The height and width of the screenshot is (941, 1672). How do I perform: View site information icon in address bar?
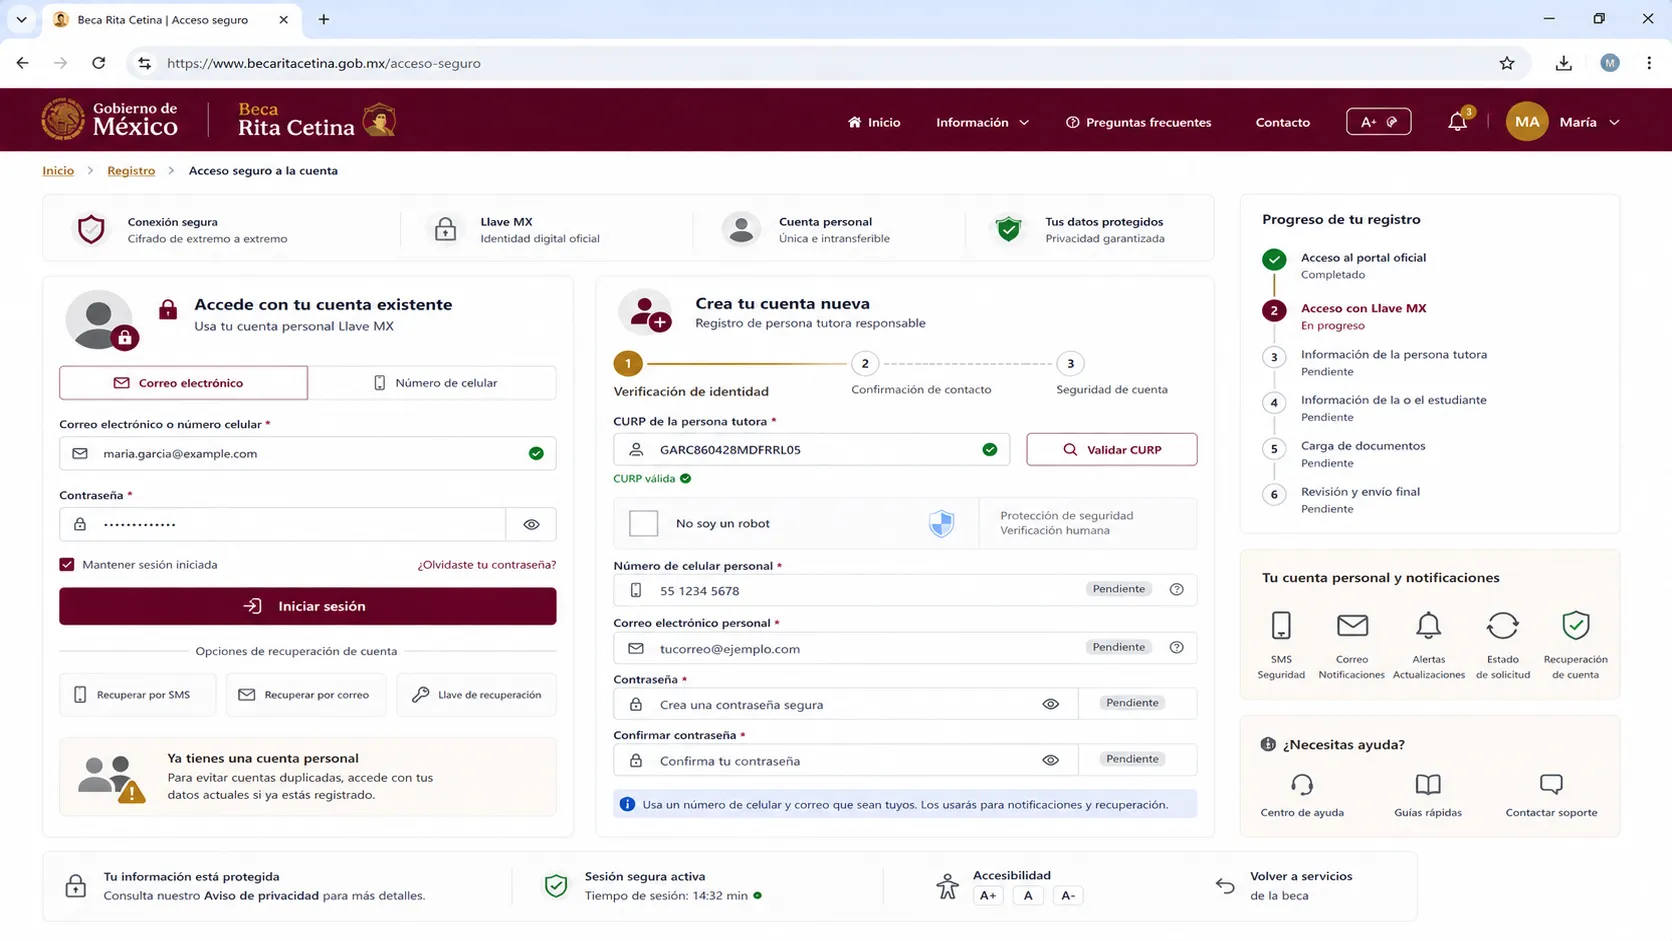tap(144, 63)
